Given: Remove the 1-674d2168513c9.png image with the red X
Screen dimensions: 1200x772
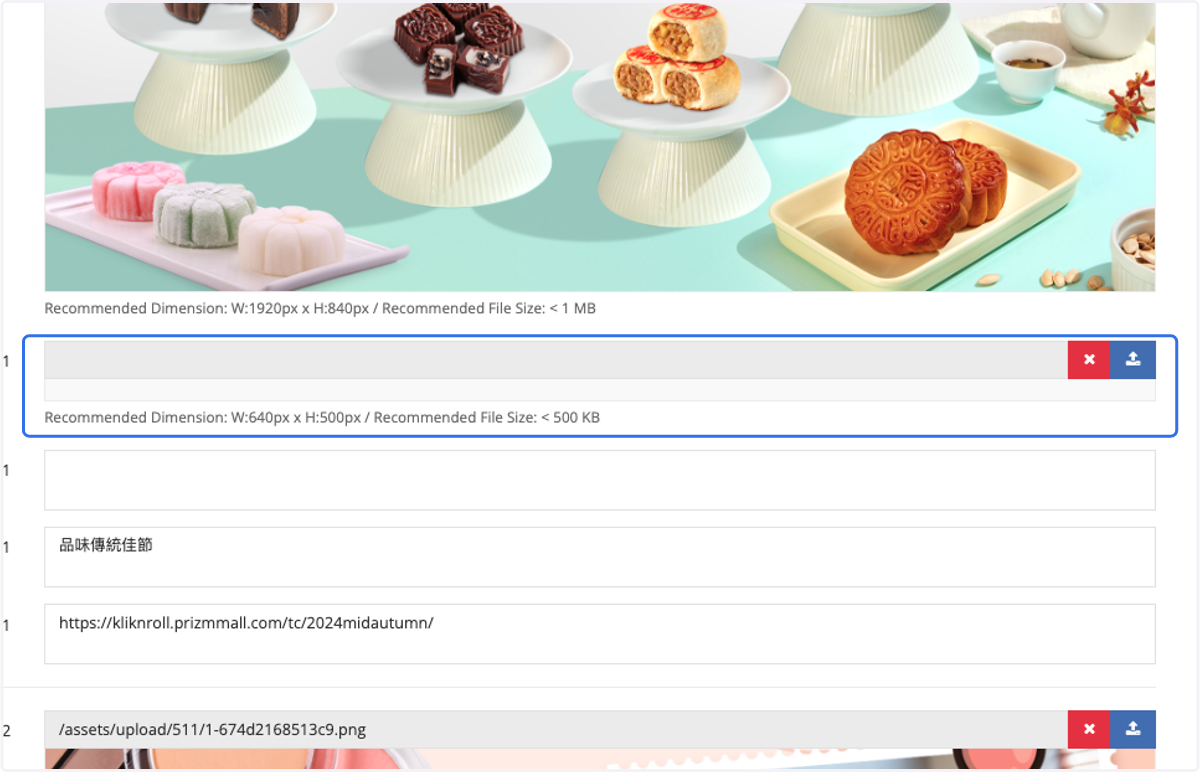Looking at the screenshot, I should click(1089, 730).
